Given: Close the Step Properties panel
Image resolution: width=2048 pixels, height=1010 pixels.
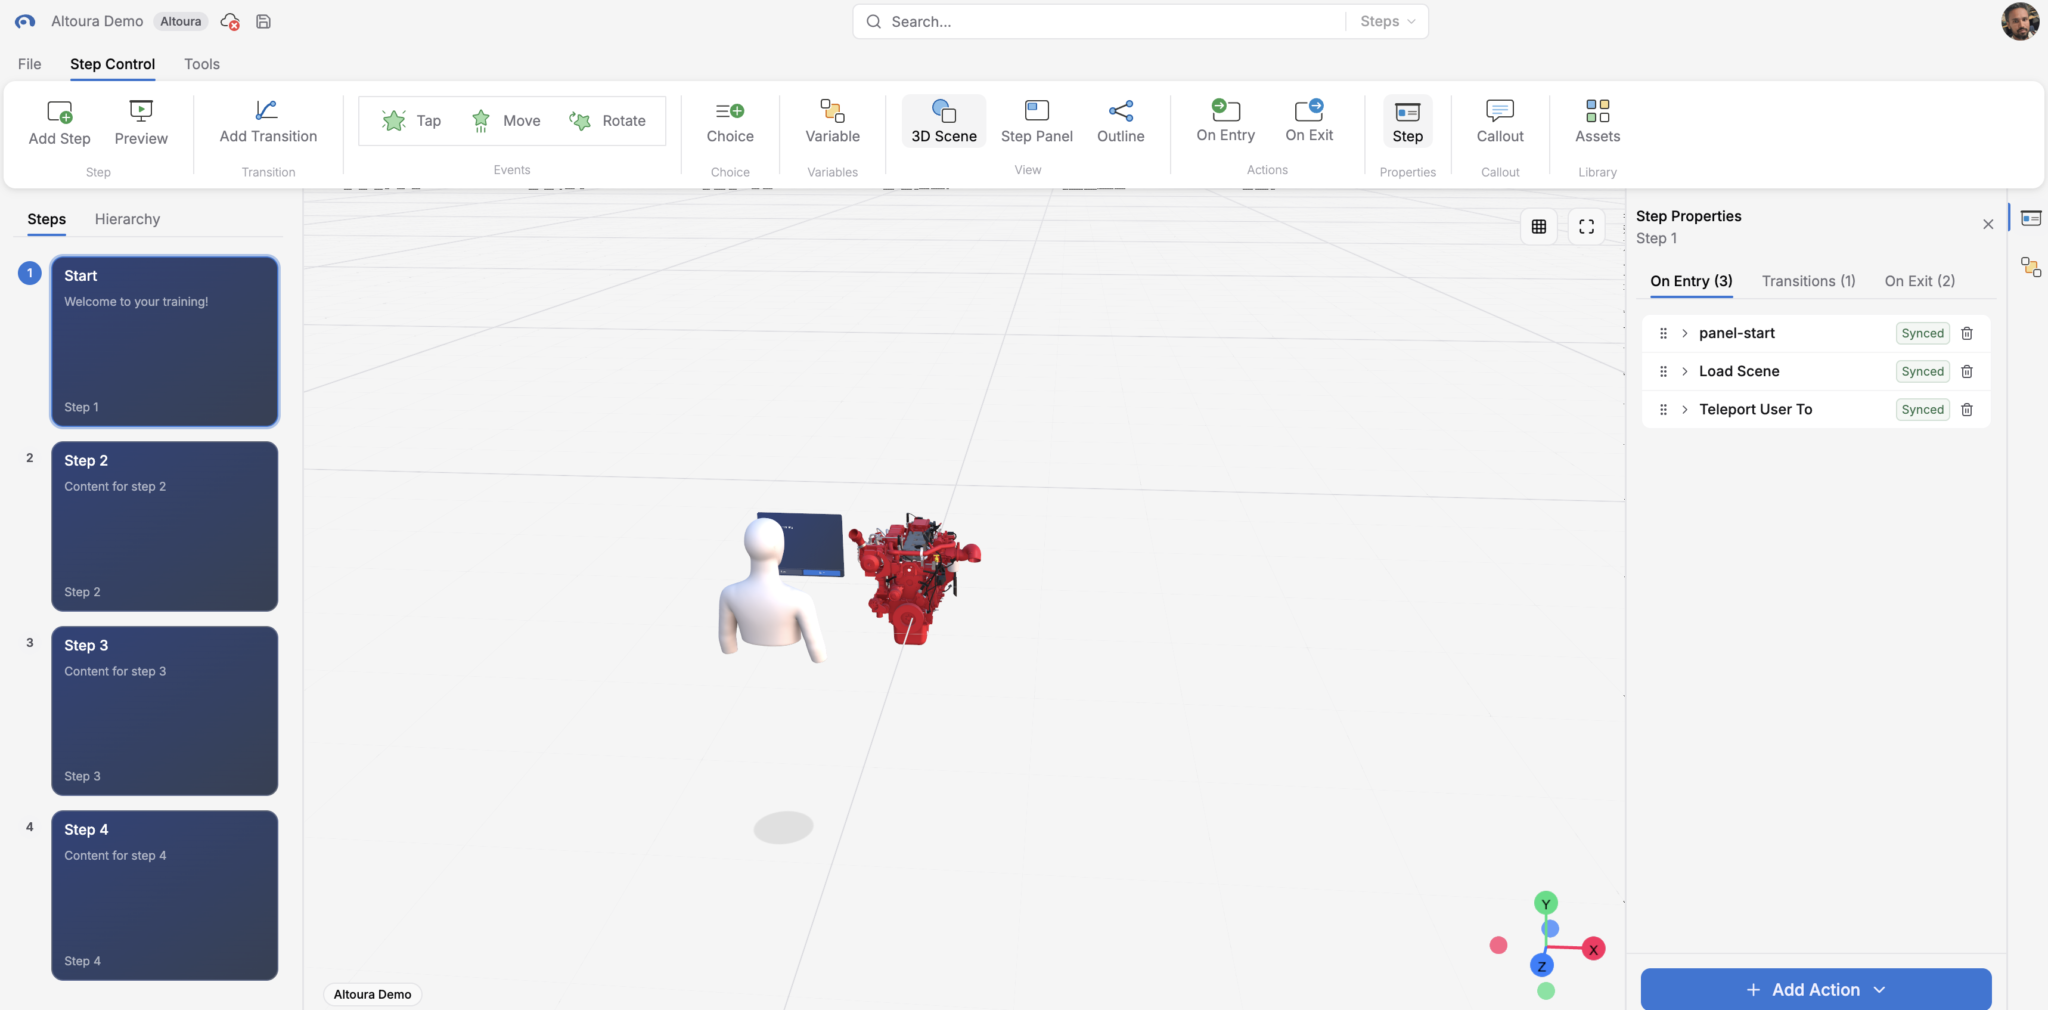Looking at the screenshot, I should point(1988,224).
